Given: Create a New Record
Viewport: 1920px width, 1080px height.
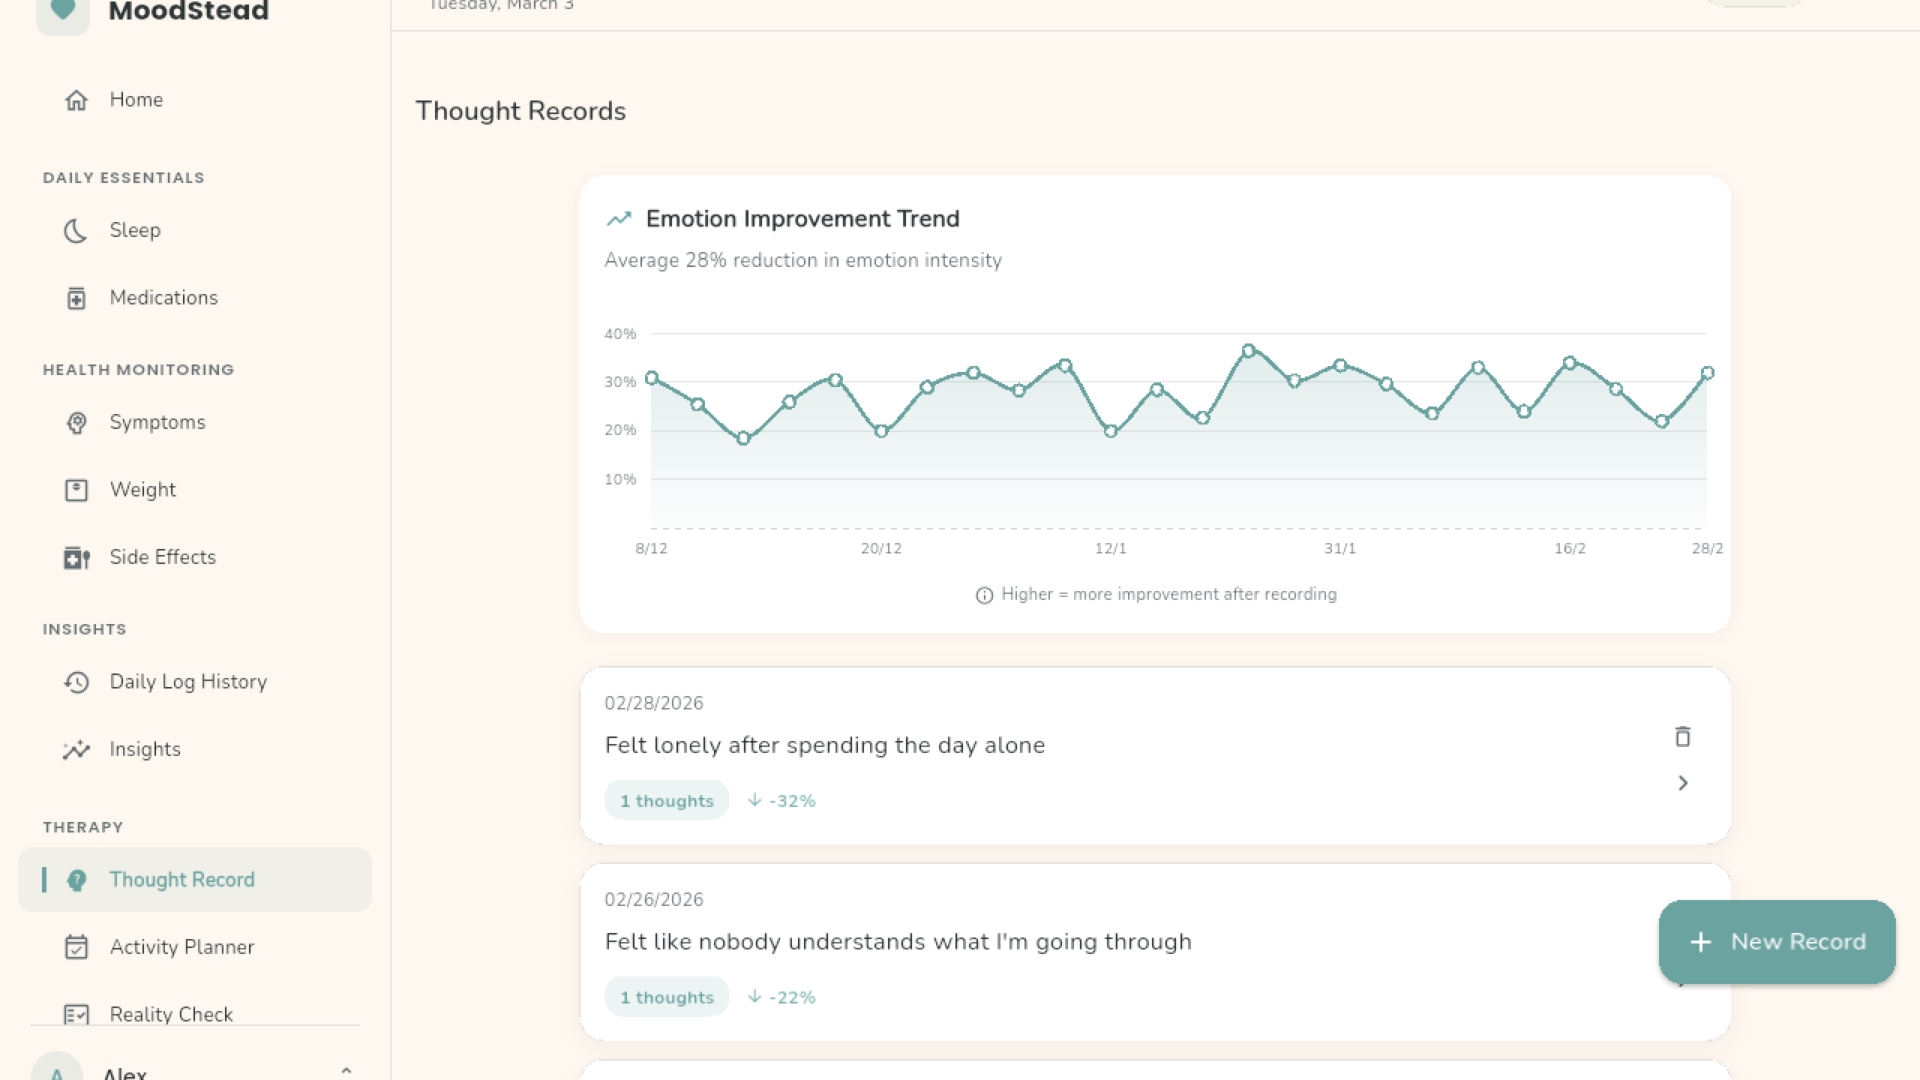Looking at the screenshot, I should (x=1777, y=942).
